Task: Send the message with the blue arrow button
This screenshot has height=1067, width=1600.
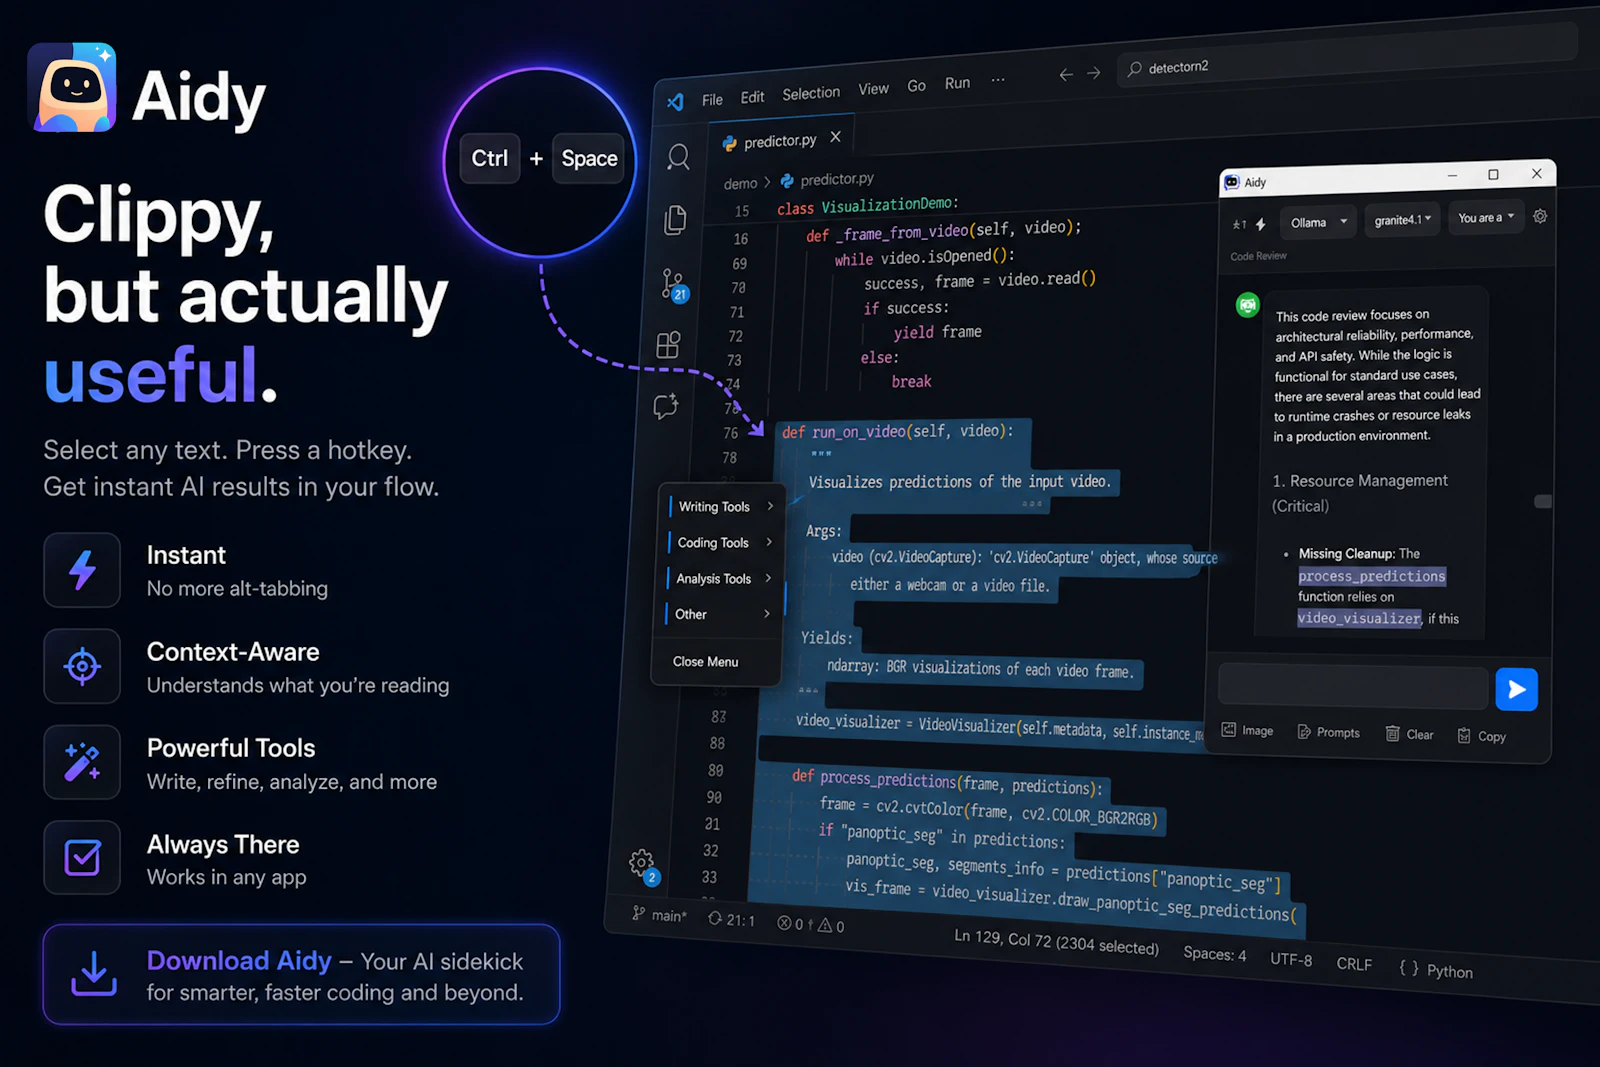Action: coord(1516,689)
